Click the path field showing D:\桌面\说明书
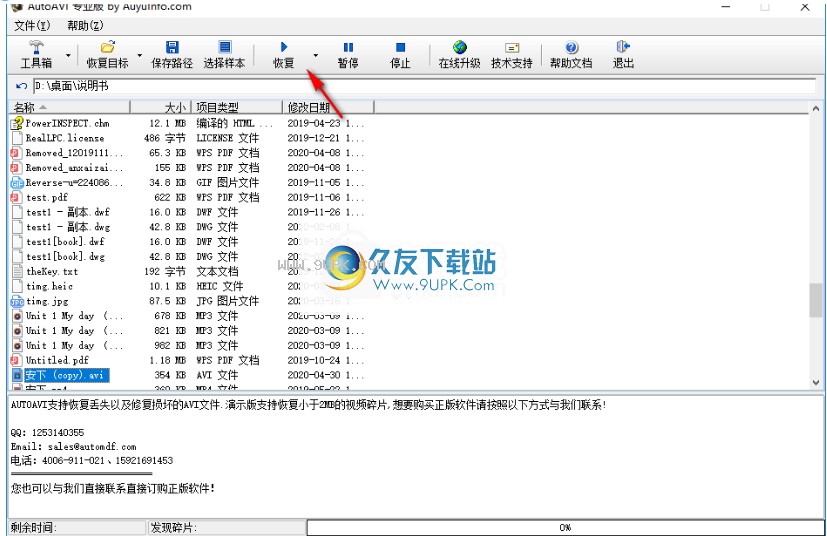Image resolution: width=827 pixels, height=536 pixels. click(x=425, y=85)
